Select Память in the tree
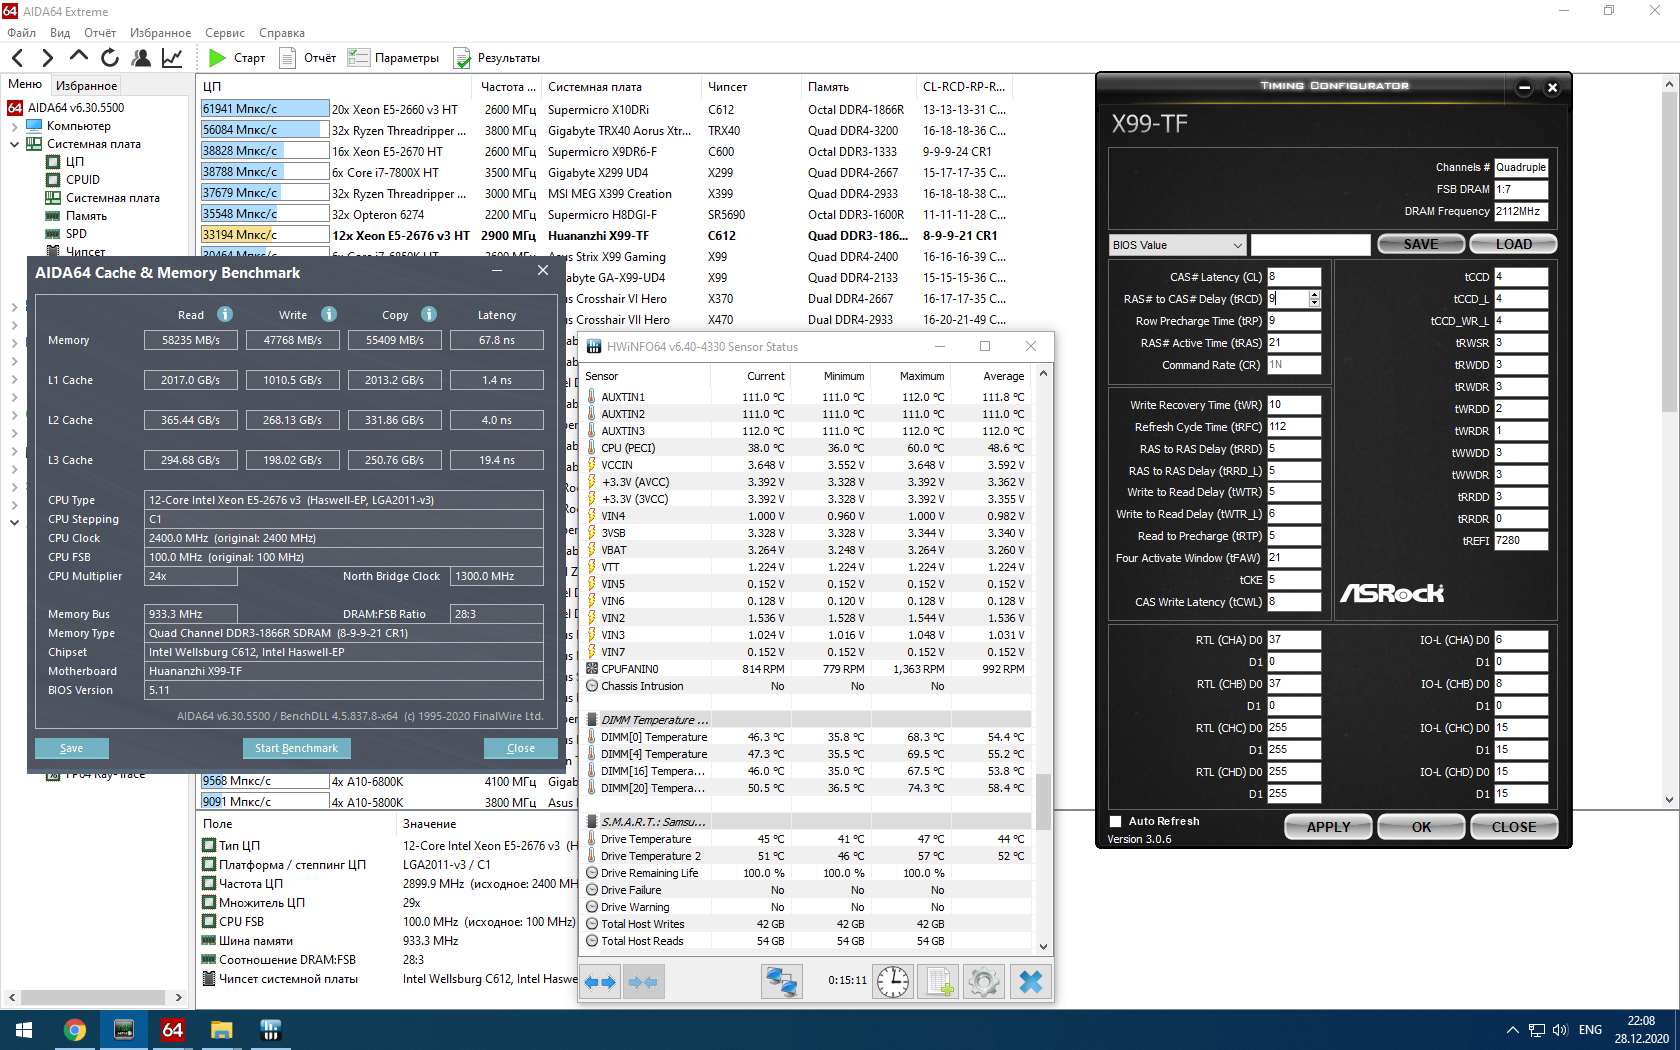Viewport: 1680px width, 1050px height. pyautogui.click(x=86, y=216)
